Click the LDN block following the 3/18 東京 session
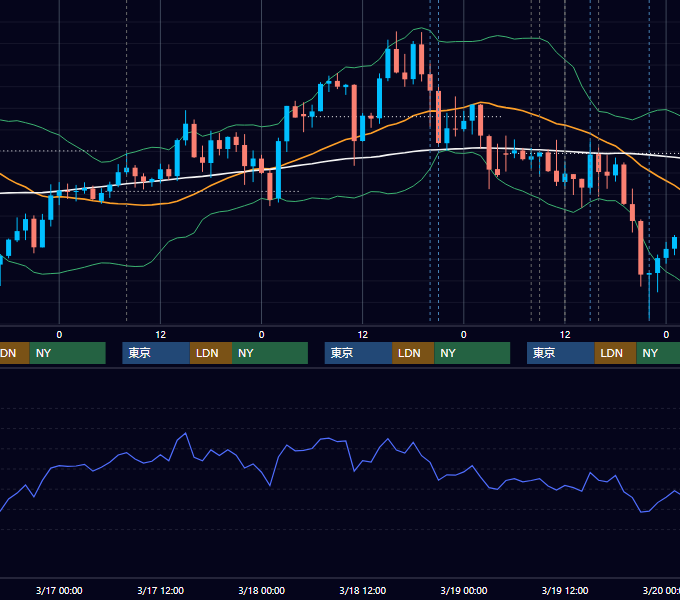This screenshot has width=680, height=600. coord(413,353)
